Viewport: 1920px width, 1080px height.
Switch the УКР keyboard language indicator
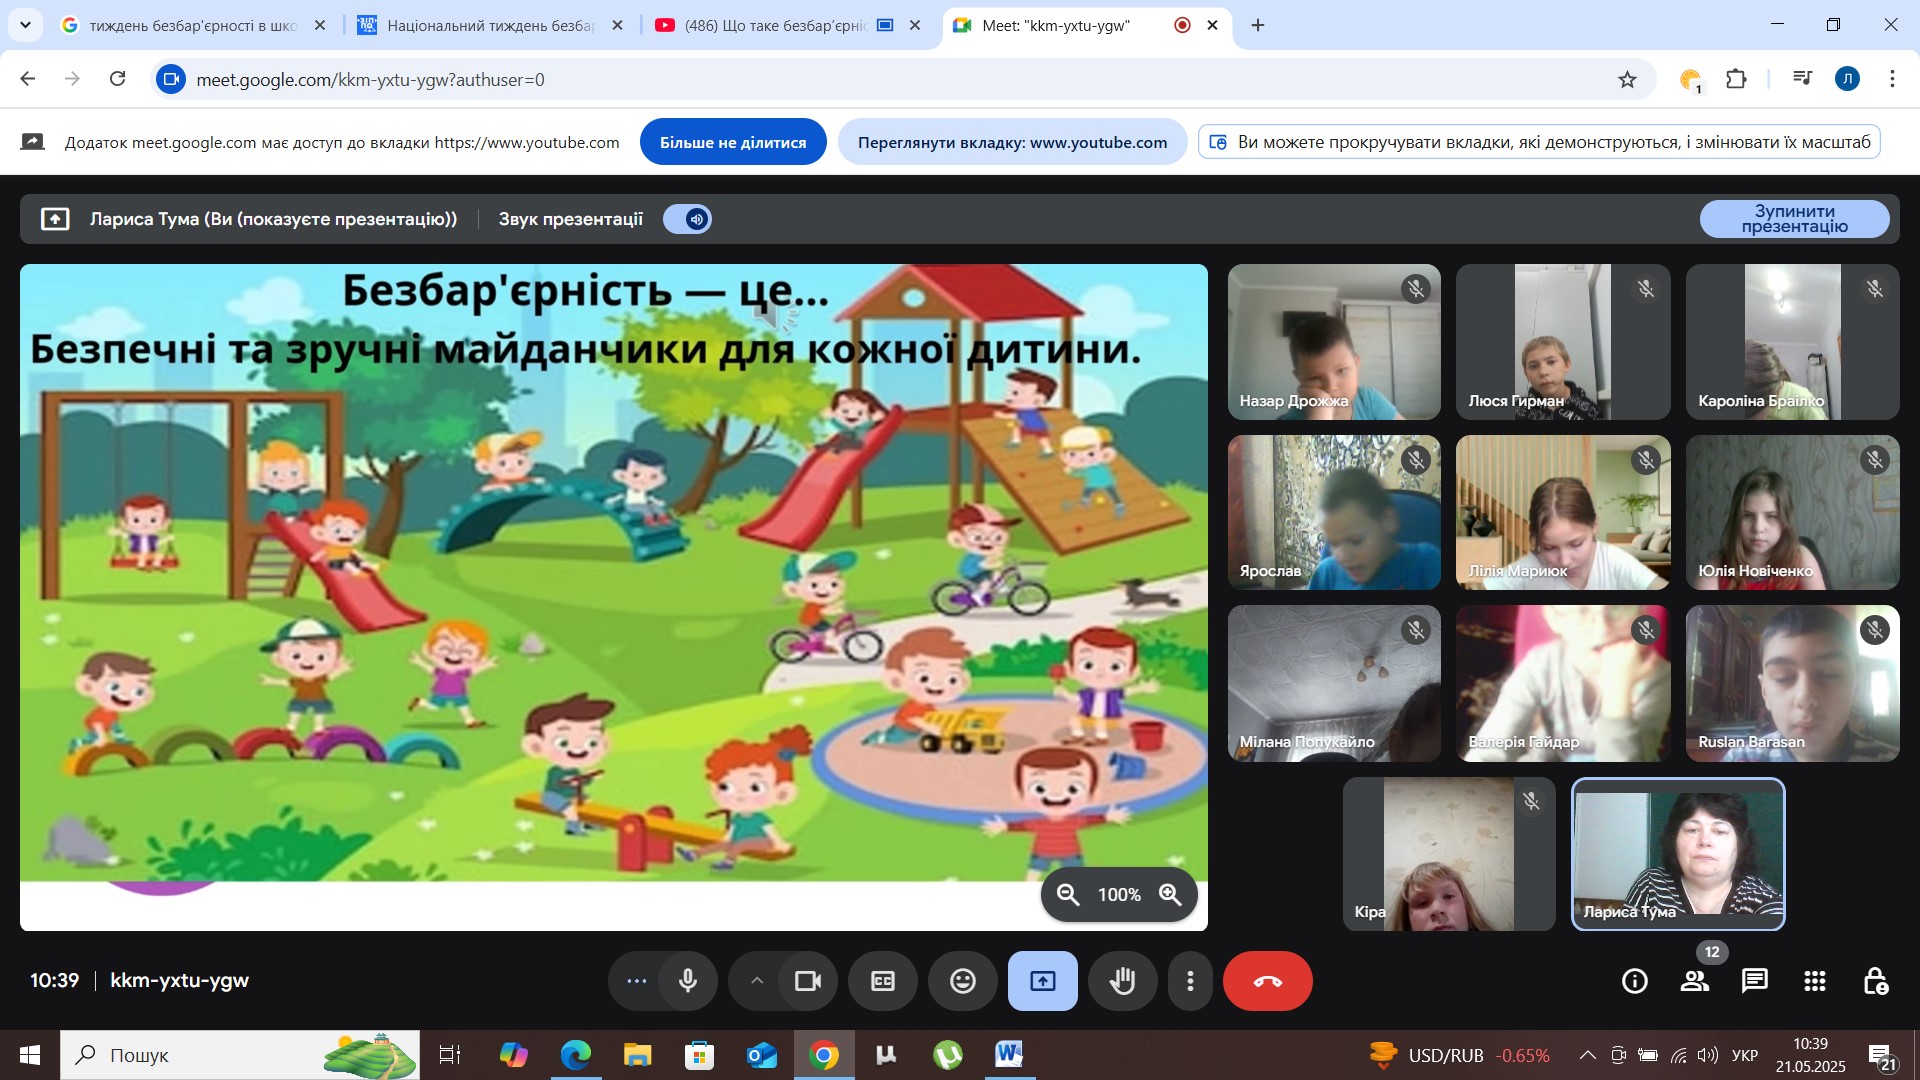pyautogui.click(x=1745, y=1055)
